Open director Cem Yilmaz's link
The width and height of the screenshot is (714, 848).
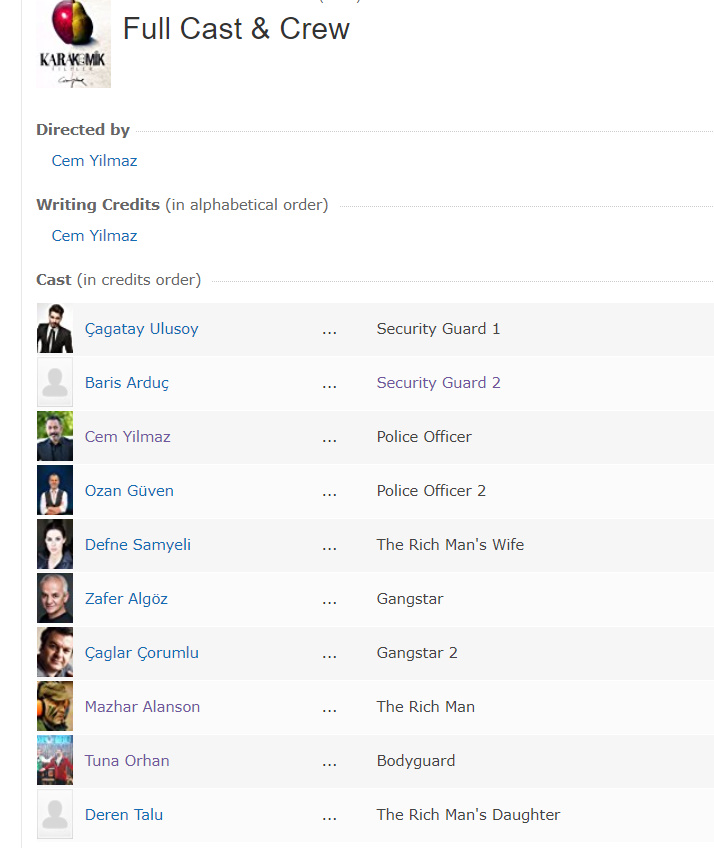coord(94,161)
